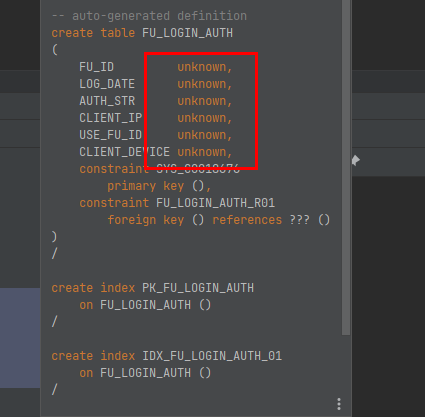Click 'on FU_LOGIN_AUTH' under PK_FU_LOGIN_AUTH index
Screen dimensions: 425x417
[x=135, y=305]
